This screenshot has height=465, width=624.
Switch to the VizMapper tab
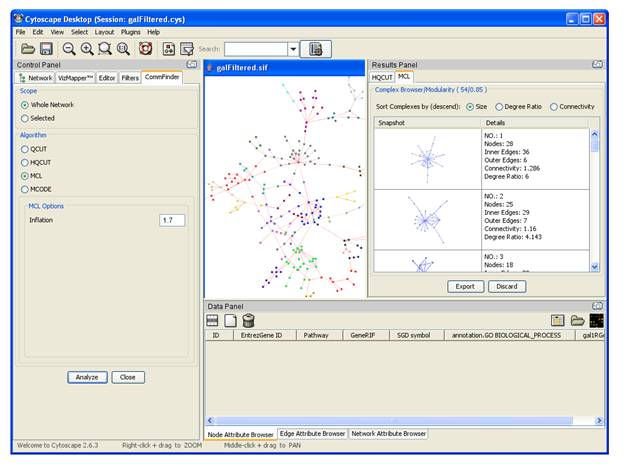[75, 78]
